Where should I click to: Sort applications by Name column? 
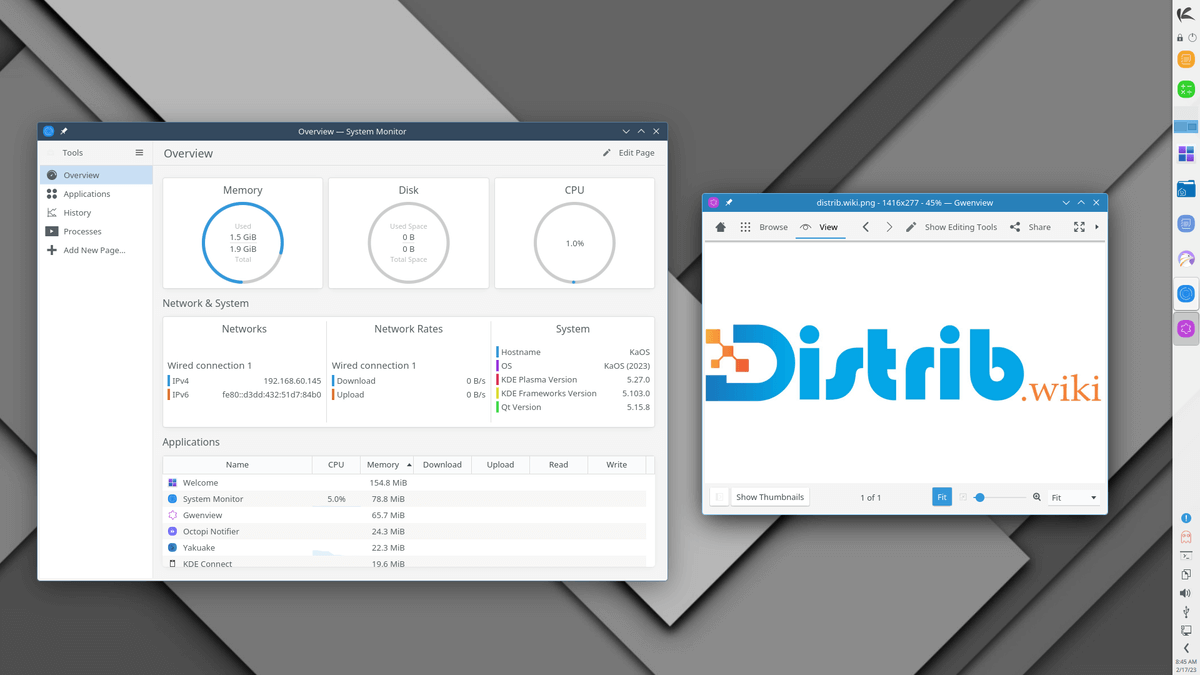point(237,464)
